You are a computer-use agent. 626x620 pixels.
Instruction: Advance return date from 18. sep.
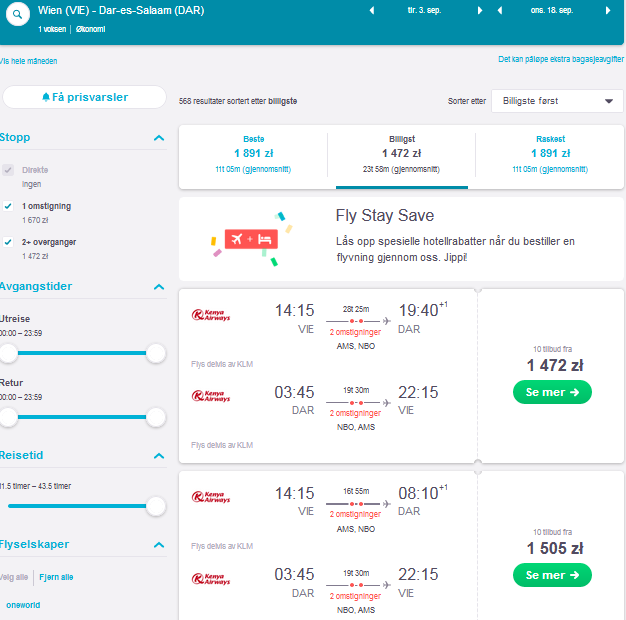click(x=608, y=10)
